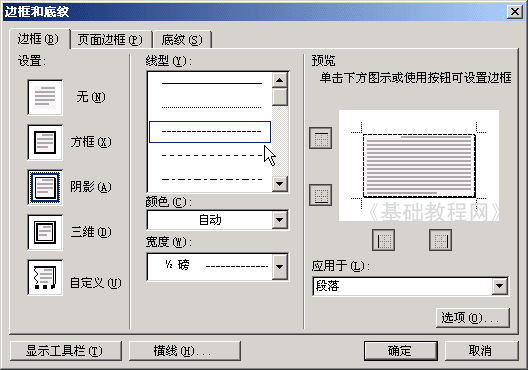Screen dimensions: 528x370
Task: Choose the 方框 (Box) border setting icon
Action: coord(45,142)
